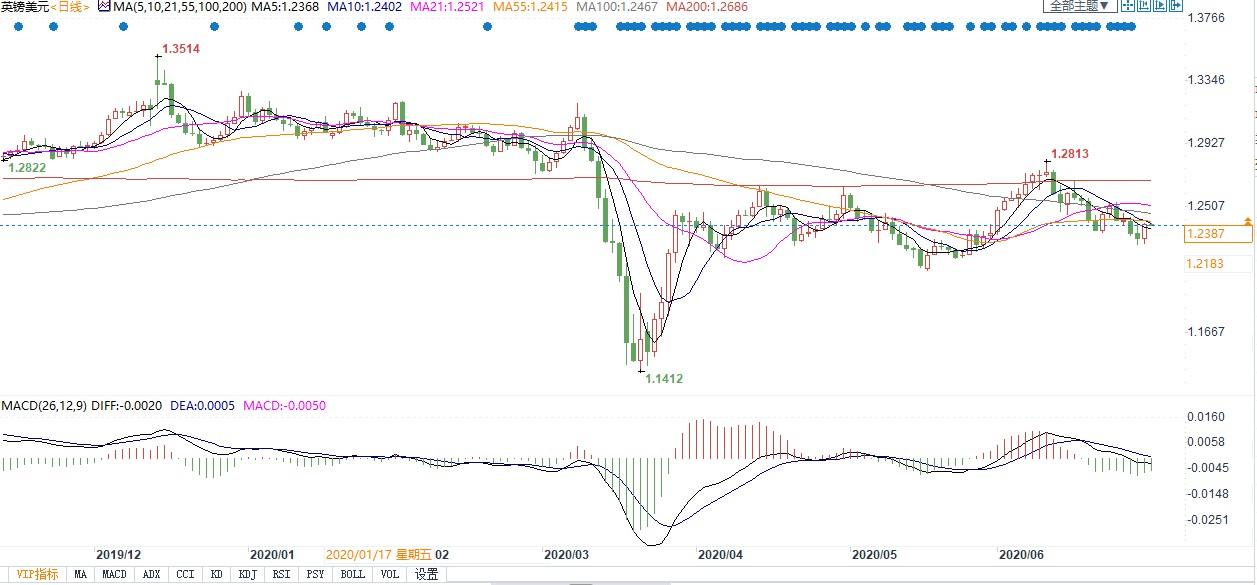
Task: Click the MACD(26,12,9) indicator label
Action: click(43, 406)
